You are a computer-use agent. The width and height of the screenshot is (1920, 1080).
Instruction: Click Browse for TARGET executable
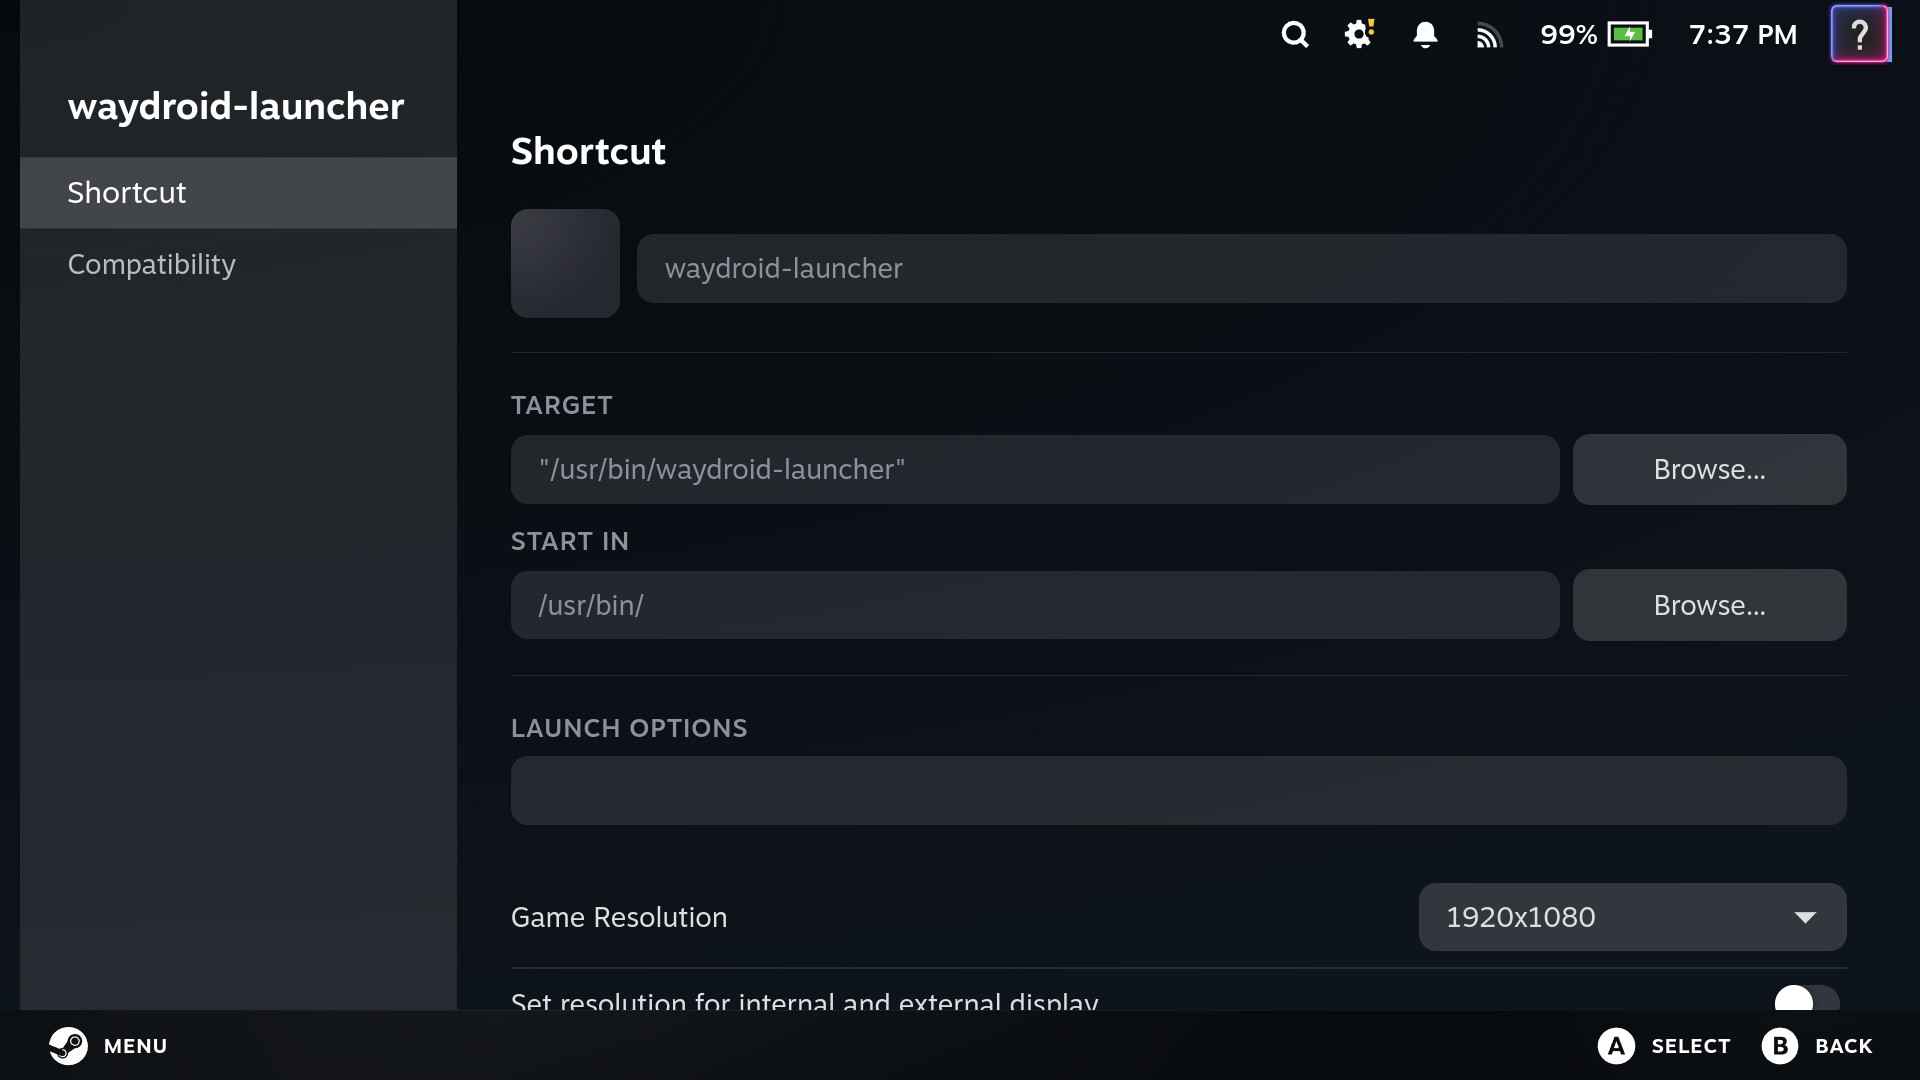tap(1709, 469)
